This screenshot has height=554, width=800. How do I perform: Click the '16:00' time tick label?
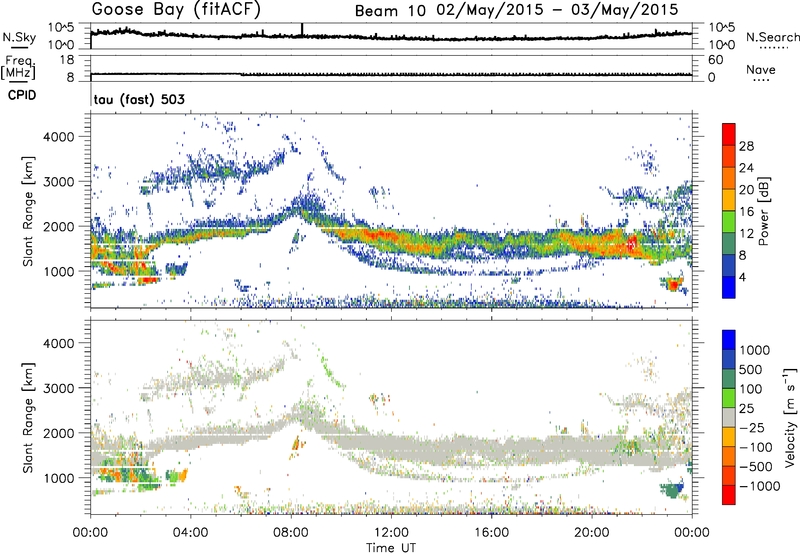[x=491, y=533]
